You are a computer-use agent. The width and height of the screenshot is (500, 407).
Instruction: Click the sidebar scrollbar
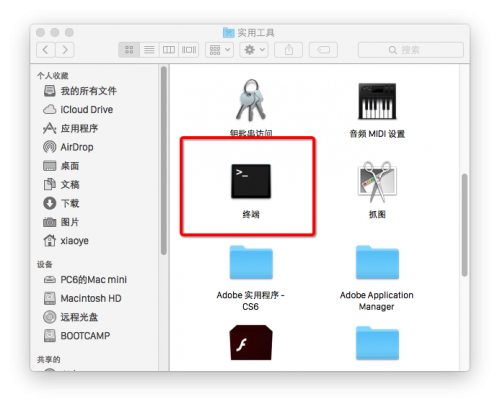[163, 161]
